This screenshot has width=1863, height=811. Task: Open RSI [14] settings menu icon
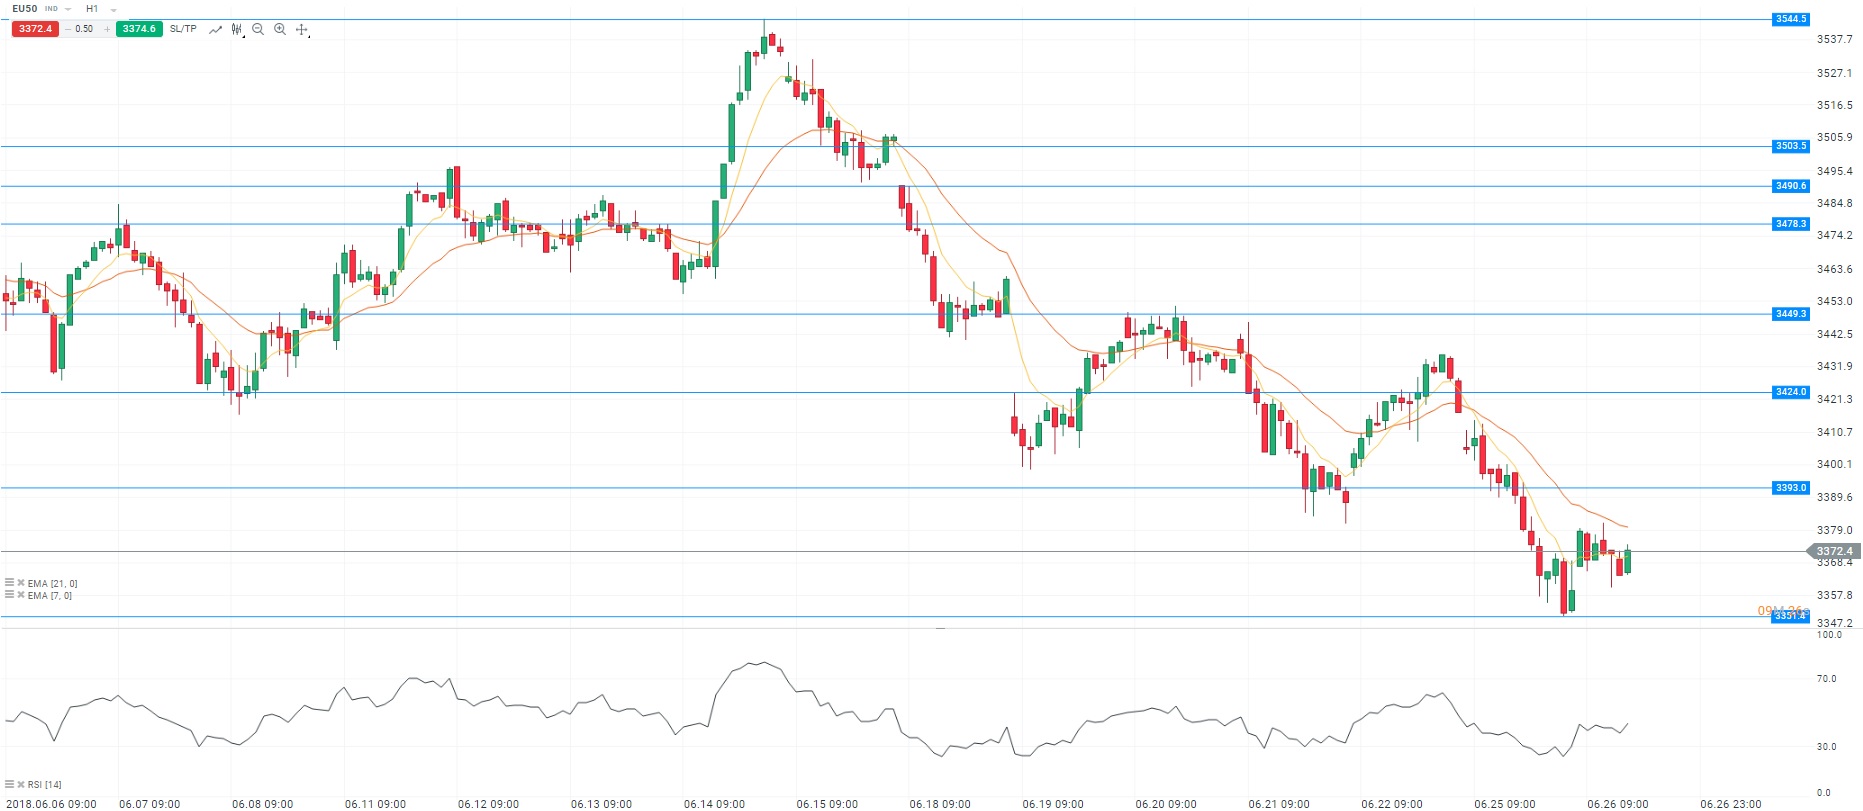coord(9,785)
